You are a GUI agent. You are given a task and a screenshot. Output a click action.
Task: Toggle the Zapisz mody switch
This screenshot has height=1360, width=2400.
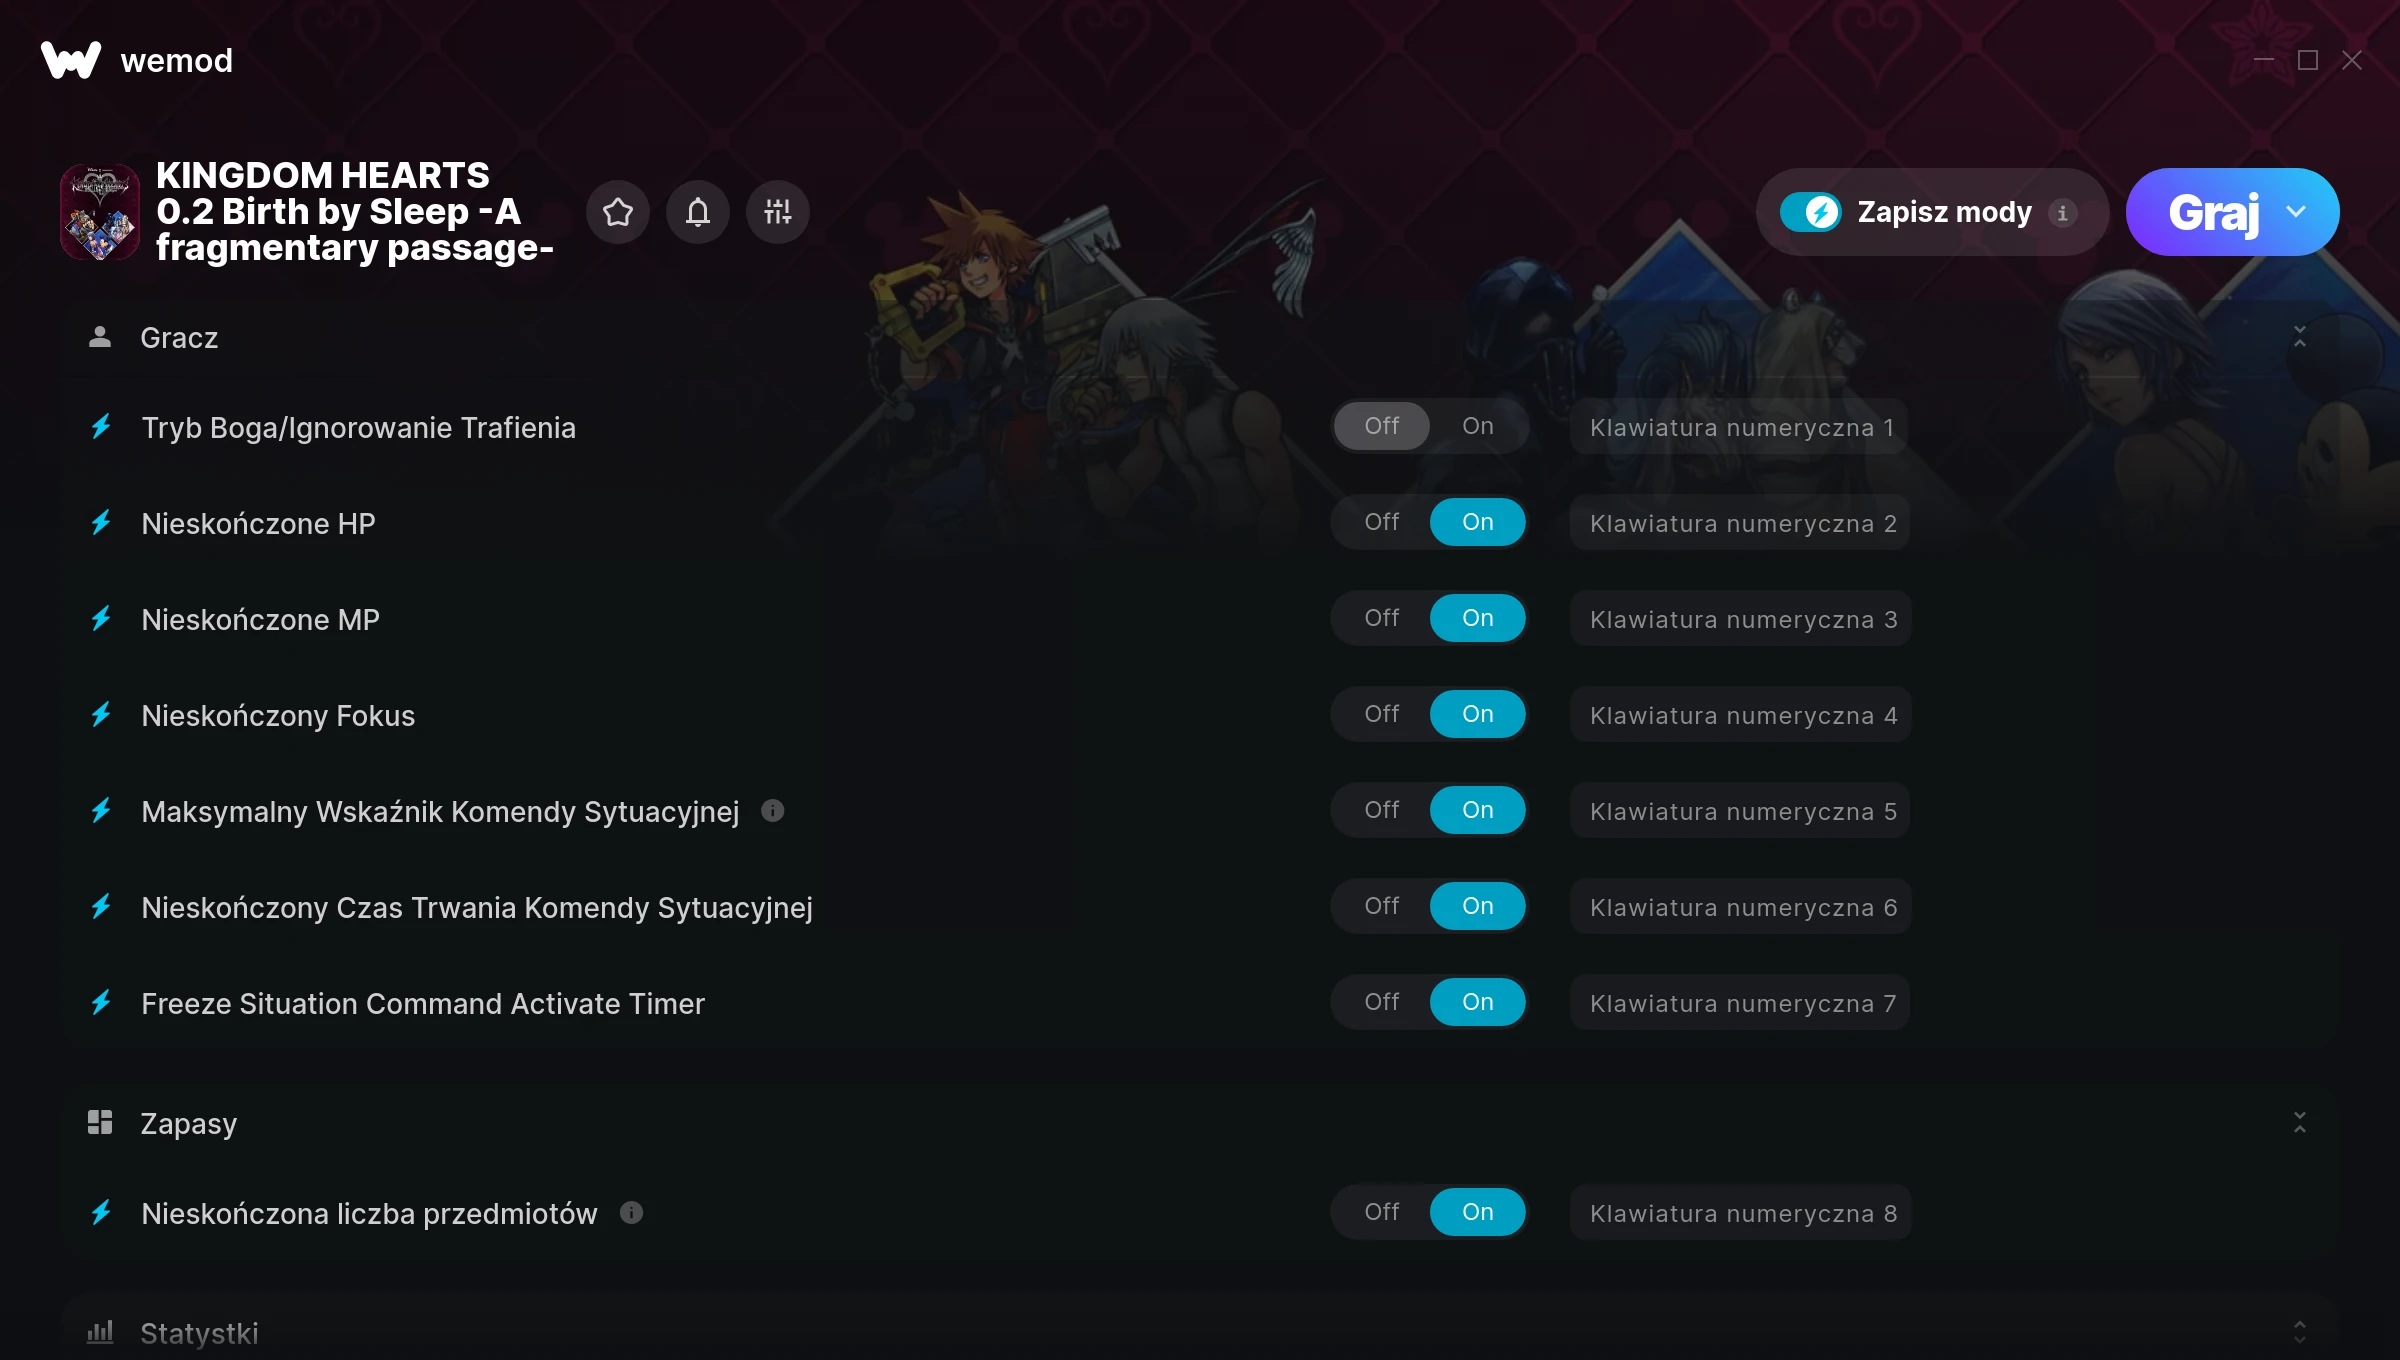coord(1811,212)
